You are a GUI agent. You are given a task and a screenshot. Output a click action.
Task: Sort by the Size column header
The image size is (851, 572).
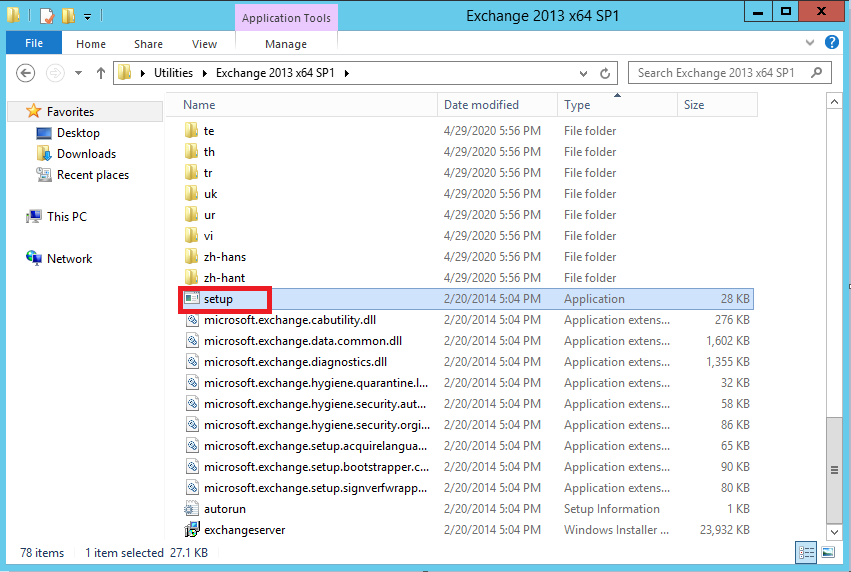point(717,105)
